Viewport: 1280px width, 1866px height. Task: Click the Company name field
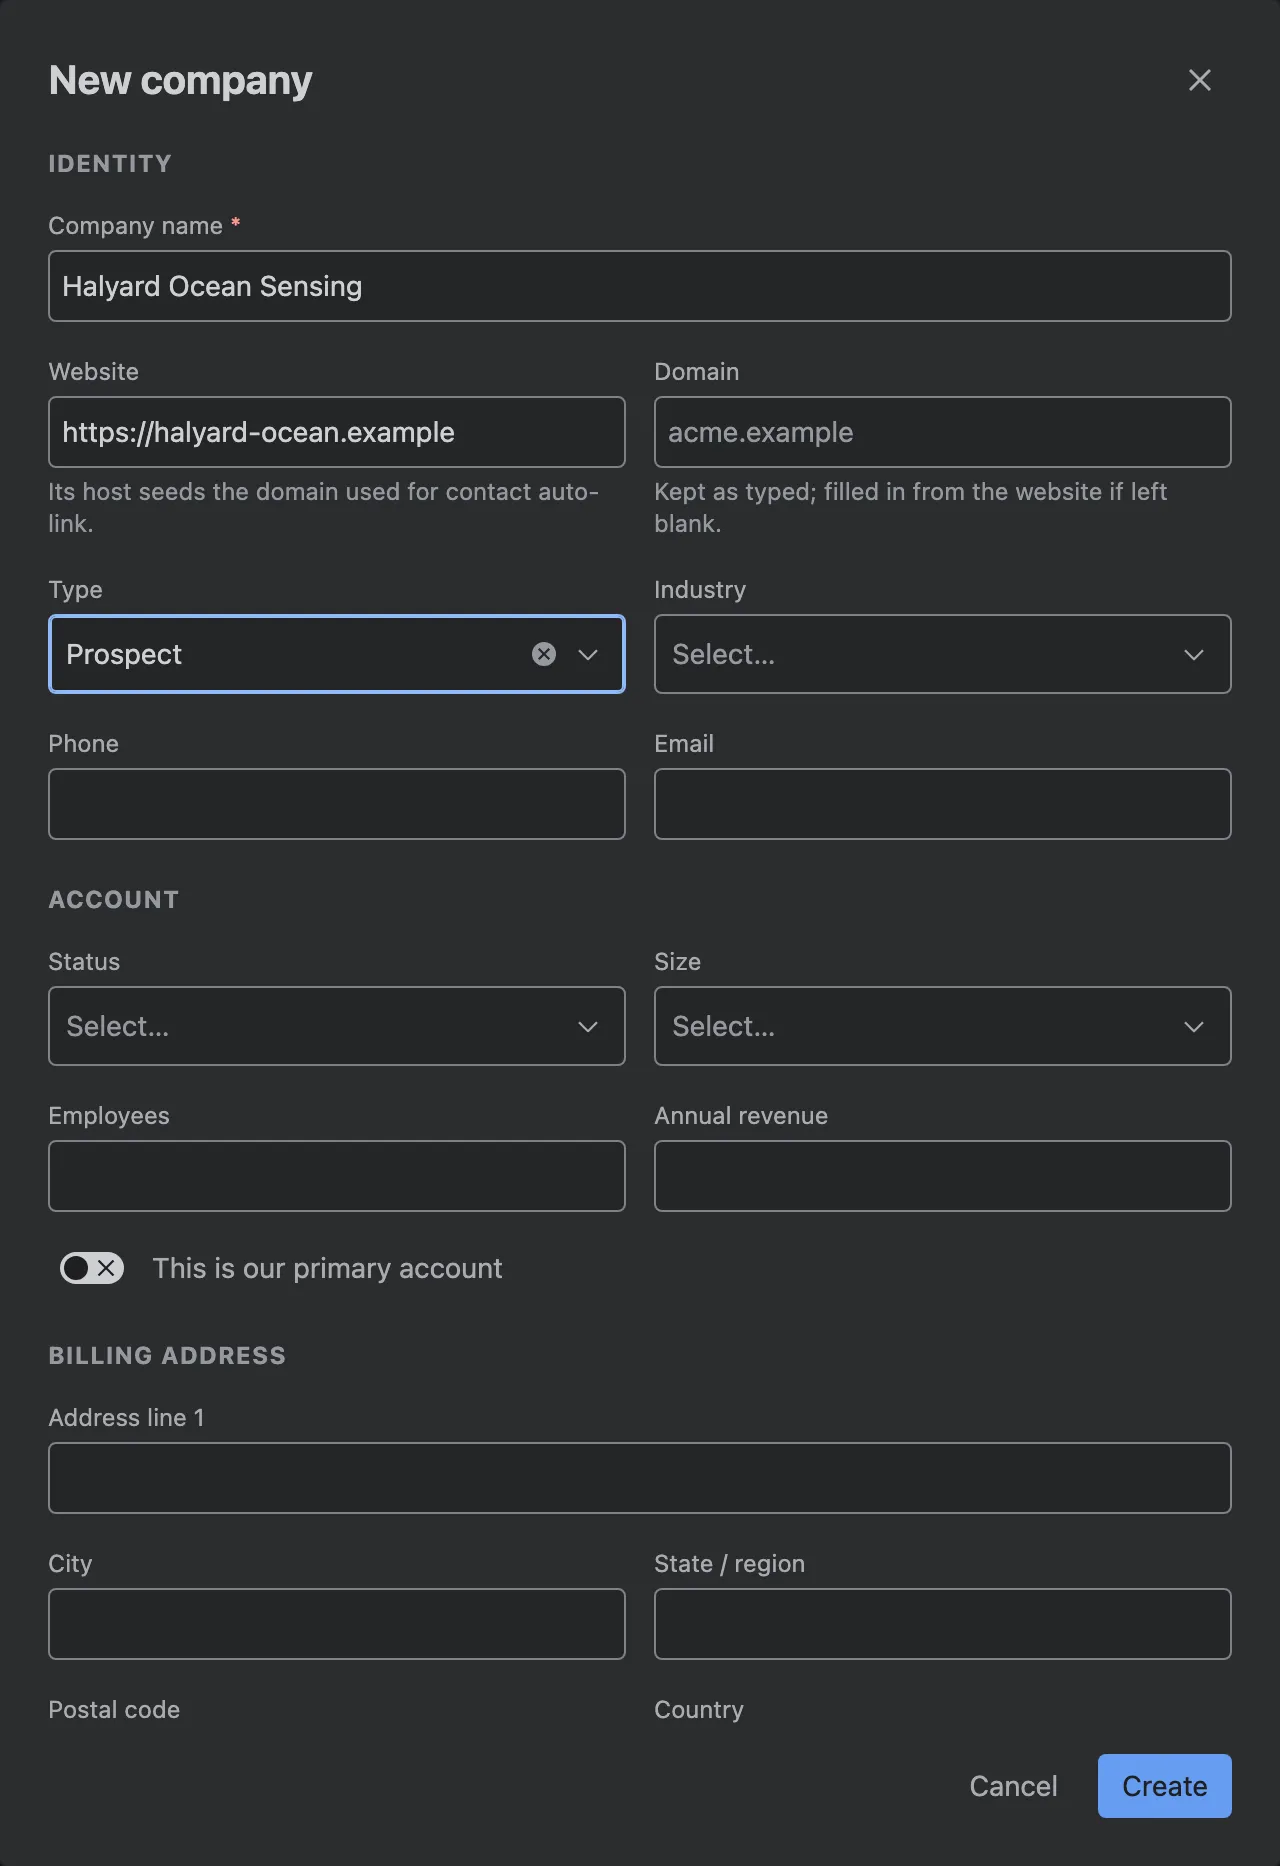click(640, 286)
